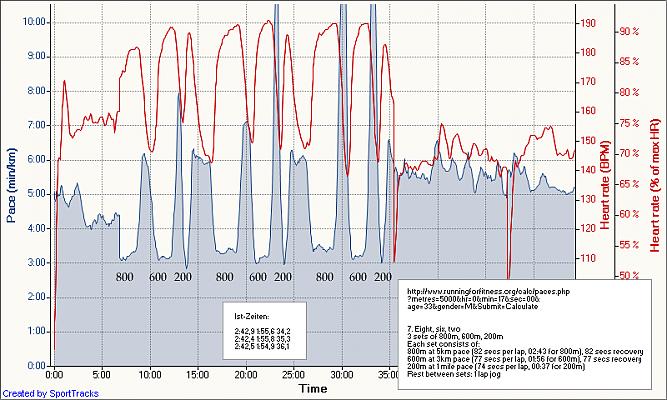667x400 pixels.
Task: Click the first '800' interval label
Action: pyautogui.click(x=125, y=277)
